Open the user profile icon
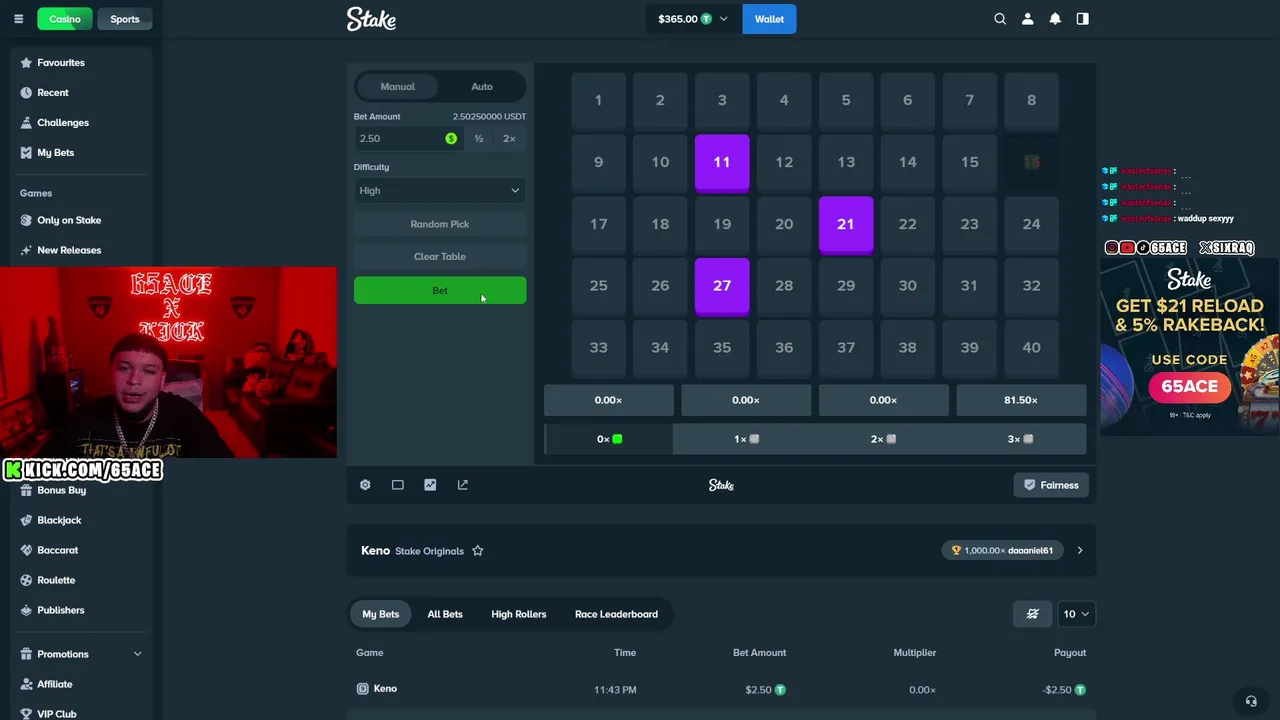Viewport: 1280px width, 720px height. [1027, 19]
